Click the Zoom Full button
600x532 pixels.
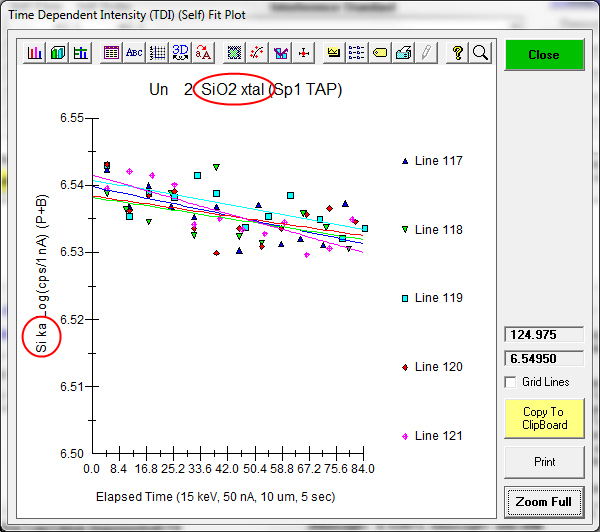point(544,500)
